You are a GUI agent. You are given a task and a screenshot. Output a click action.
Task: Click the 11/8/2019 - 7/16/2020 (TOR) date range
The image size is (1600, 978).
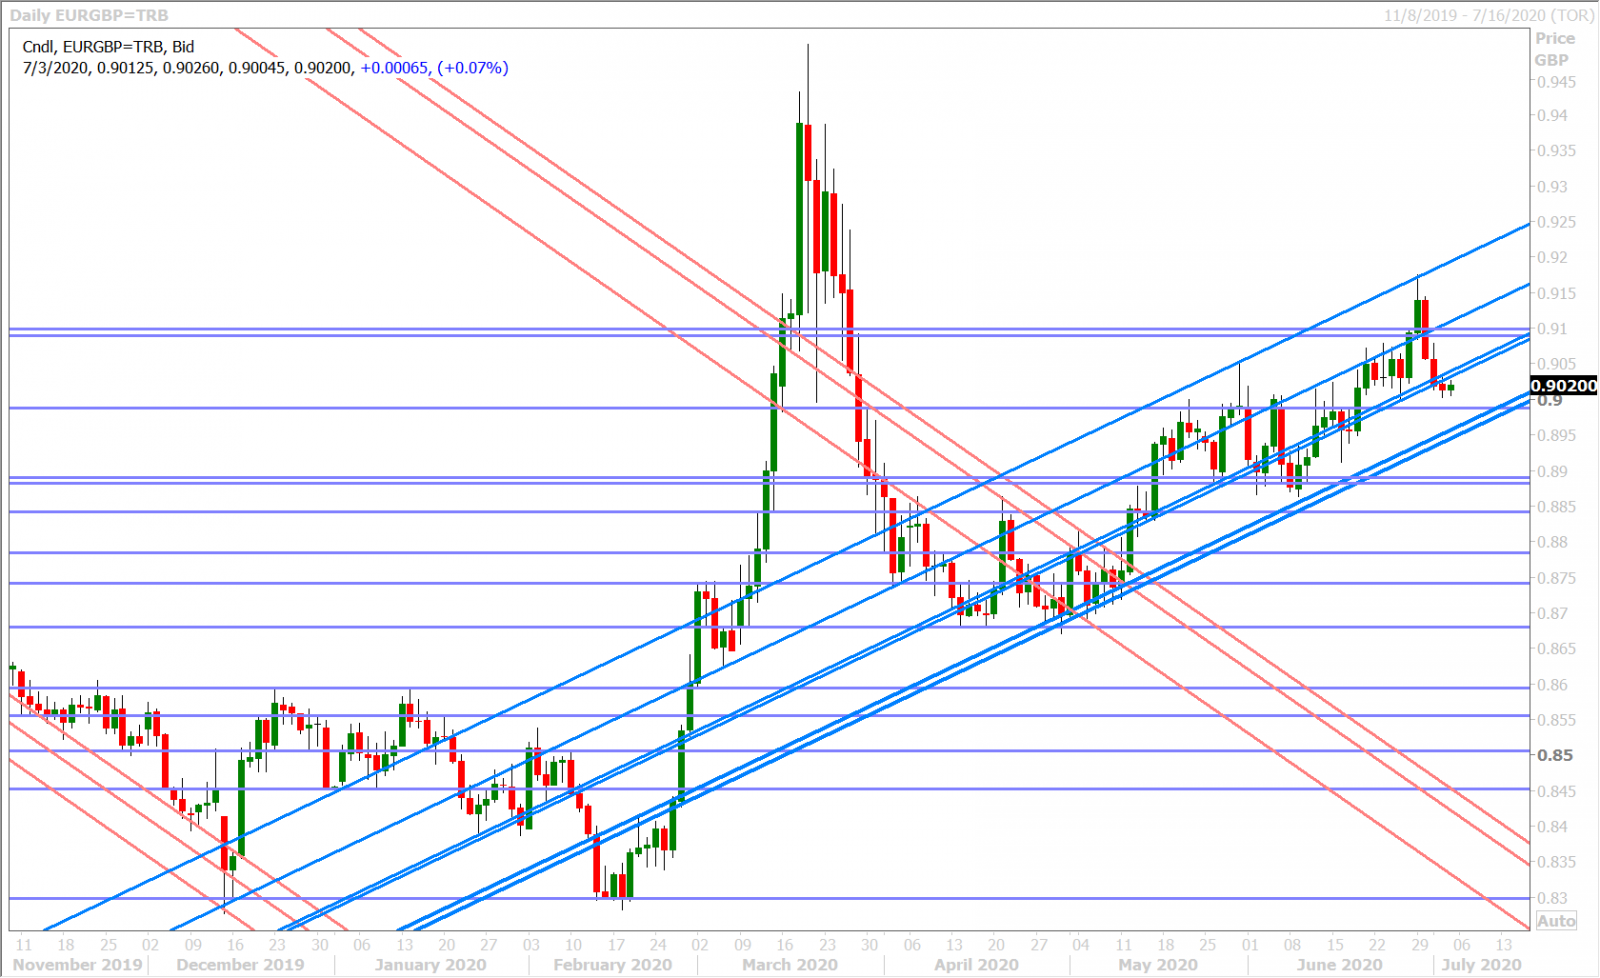(x=1489, y=15)
